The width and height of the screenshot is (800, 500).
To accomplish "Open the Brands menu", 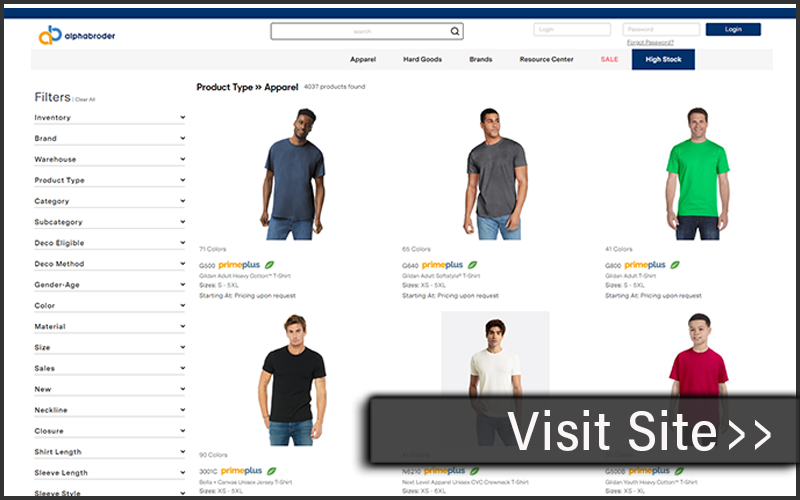I will (481, 60).
